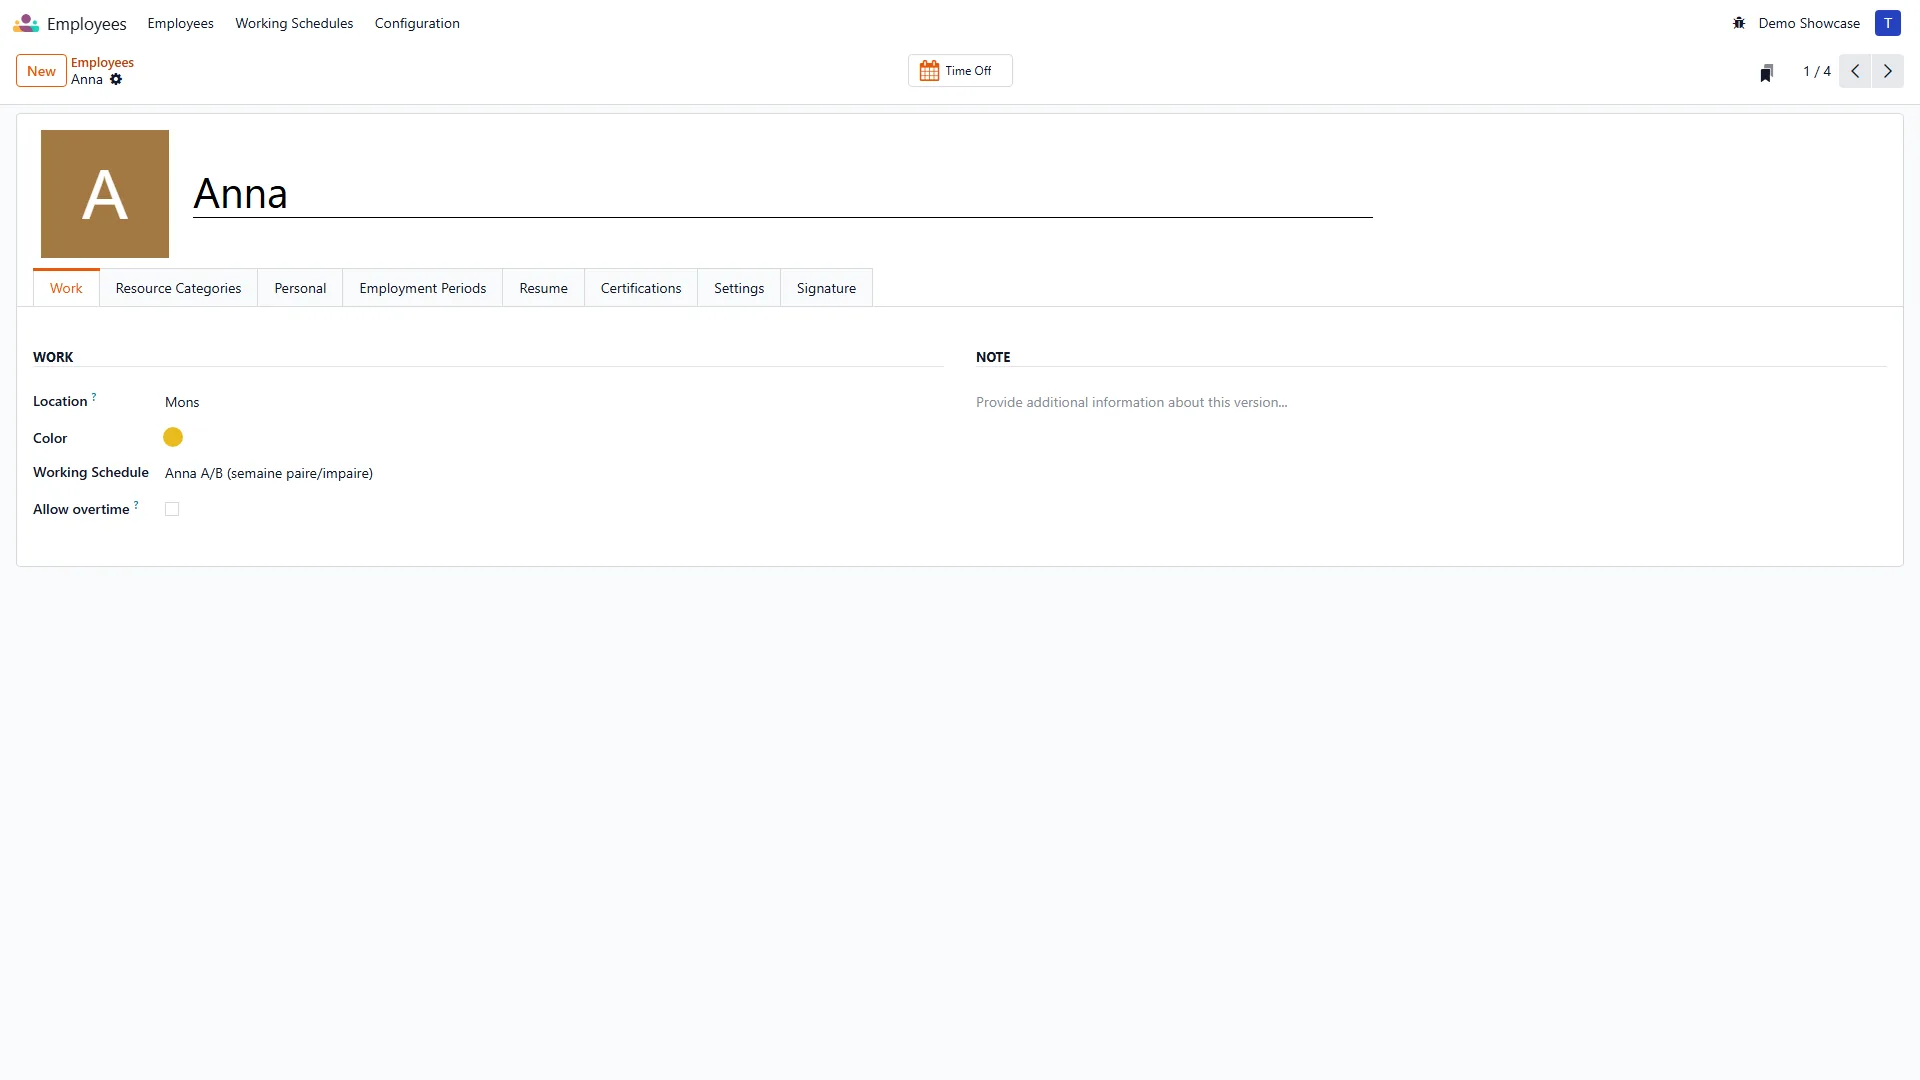Click the bookmark icon near the pager

click(1767, 72)
